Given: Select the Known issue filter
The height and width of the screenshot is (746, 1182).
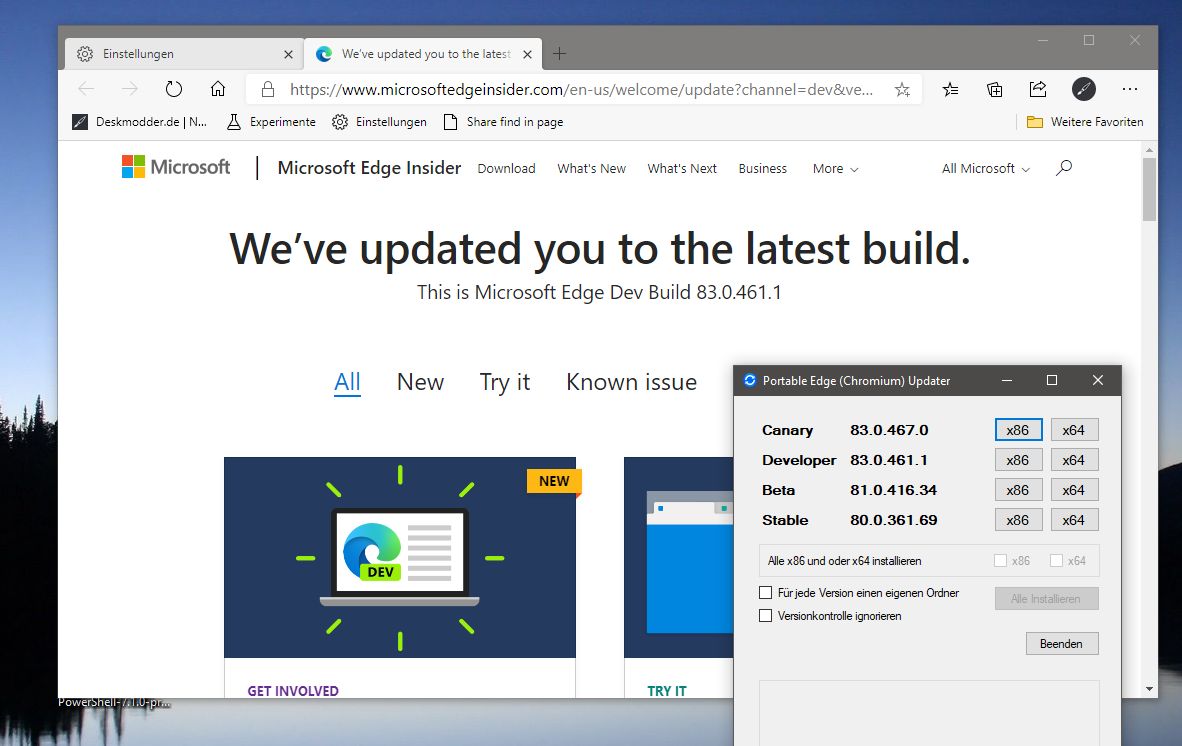Looking at the screenshot, I should tap(632, 382).
